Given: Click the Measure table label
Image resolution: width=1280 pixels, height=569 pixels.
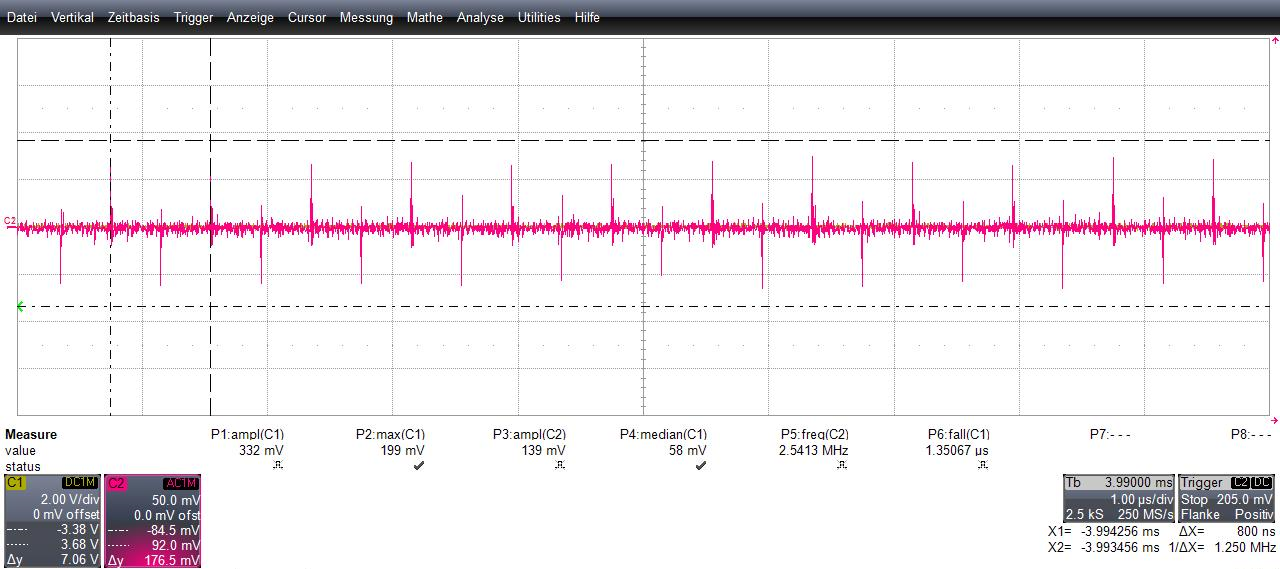Looking at the screenshot, I should click(31, 435).
